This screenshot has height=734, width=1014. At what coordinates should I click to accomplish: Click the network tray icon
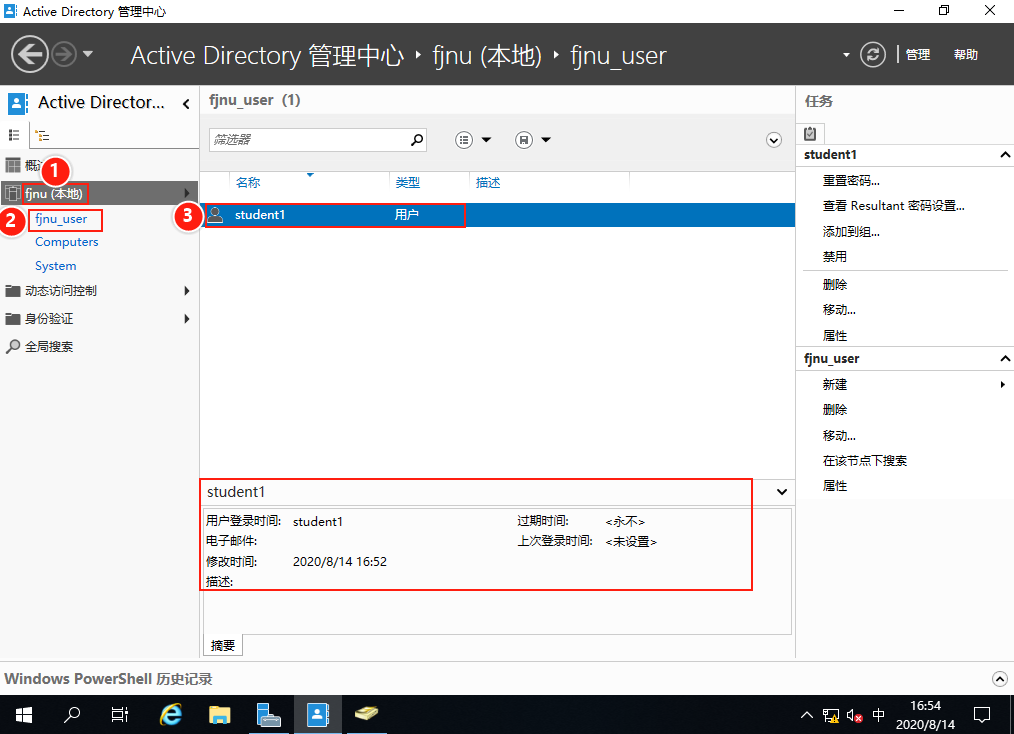click(830, 716)
